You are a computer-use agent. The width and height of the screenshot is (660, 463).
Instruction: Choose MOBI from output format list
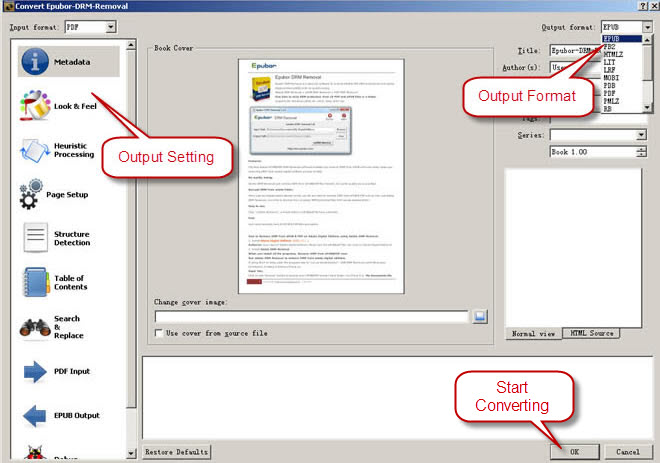tap(611, 76)
